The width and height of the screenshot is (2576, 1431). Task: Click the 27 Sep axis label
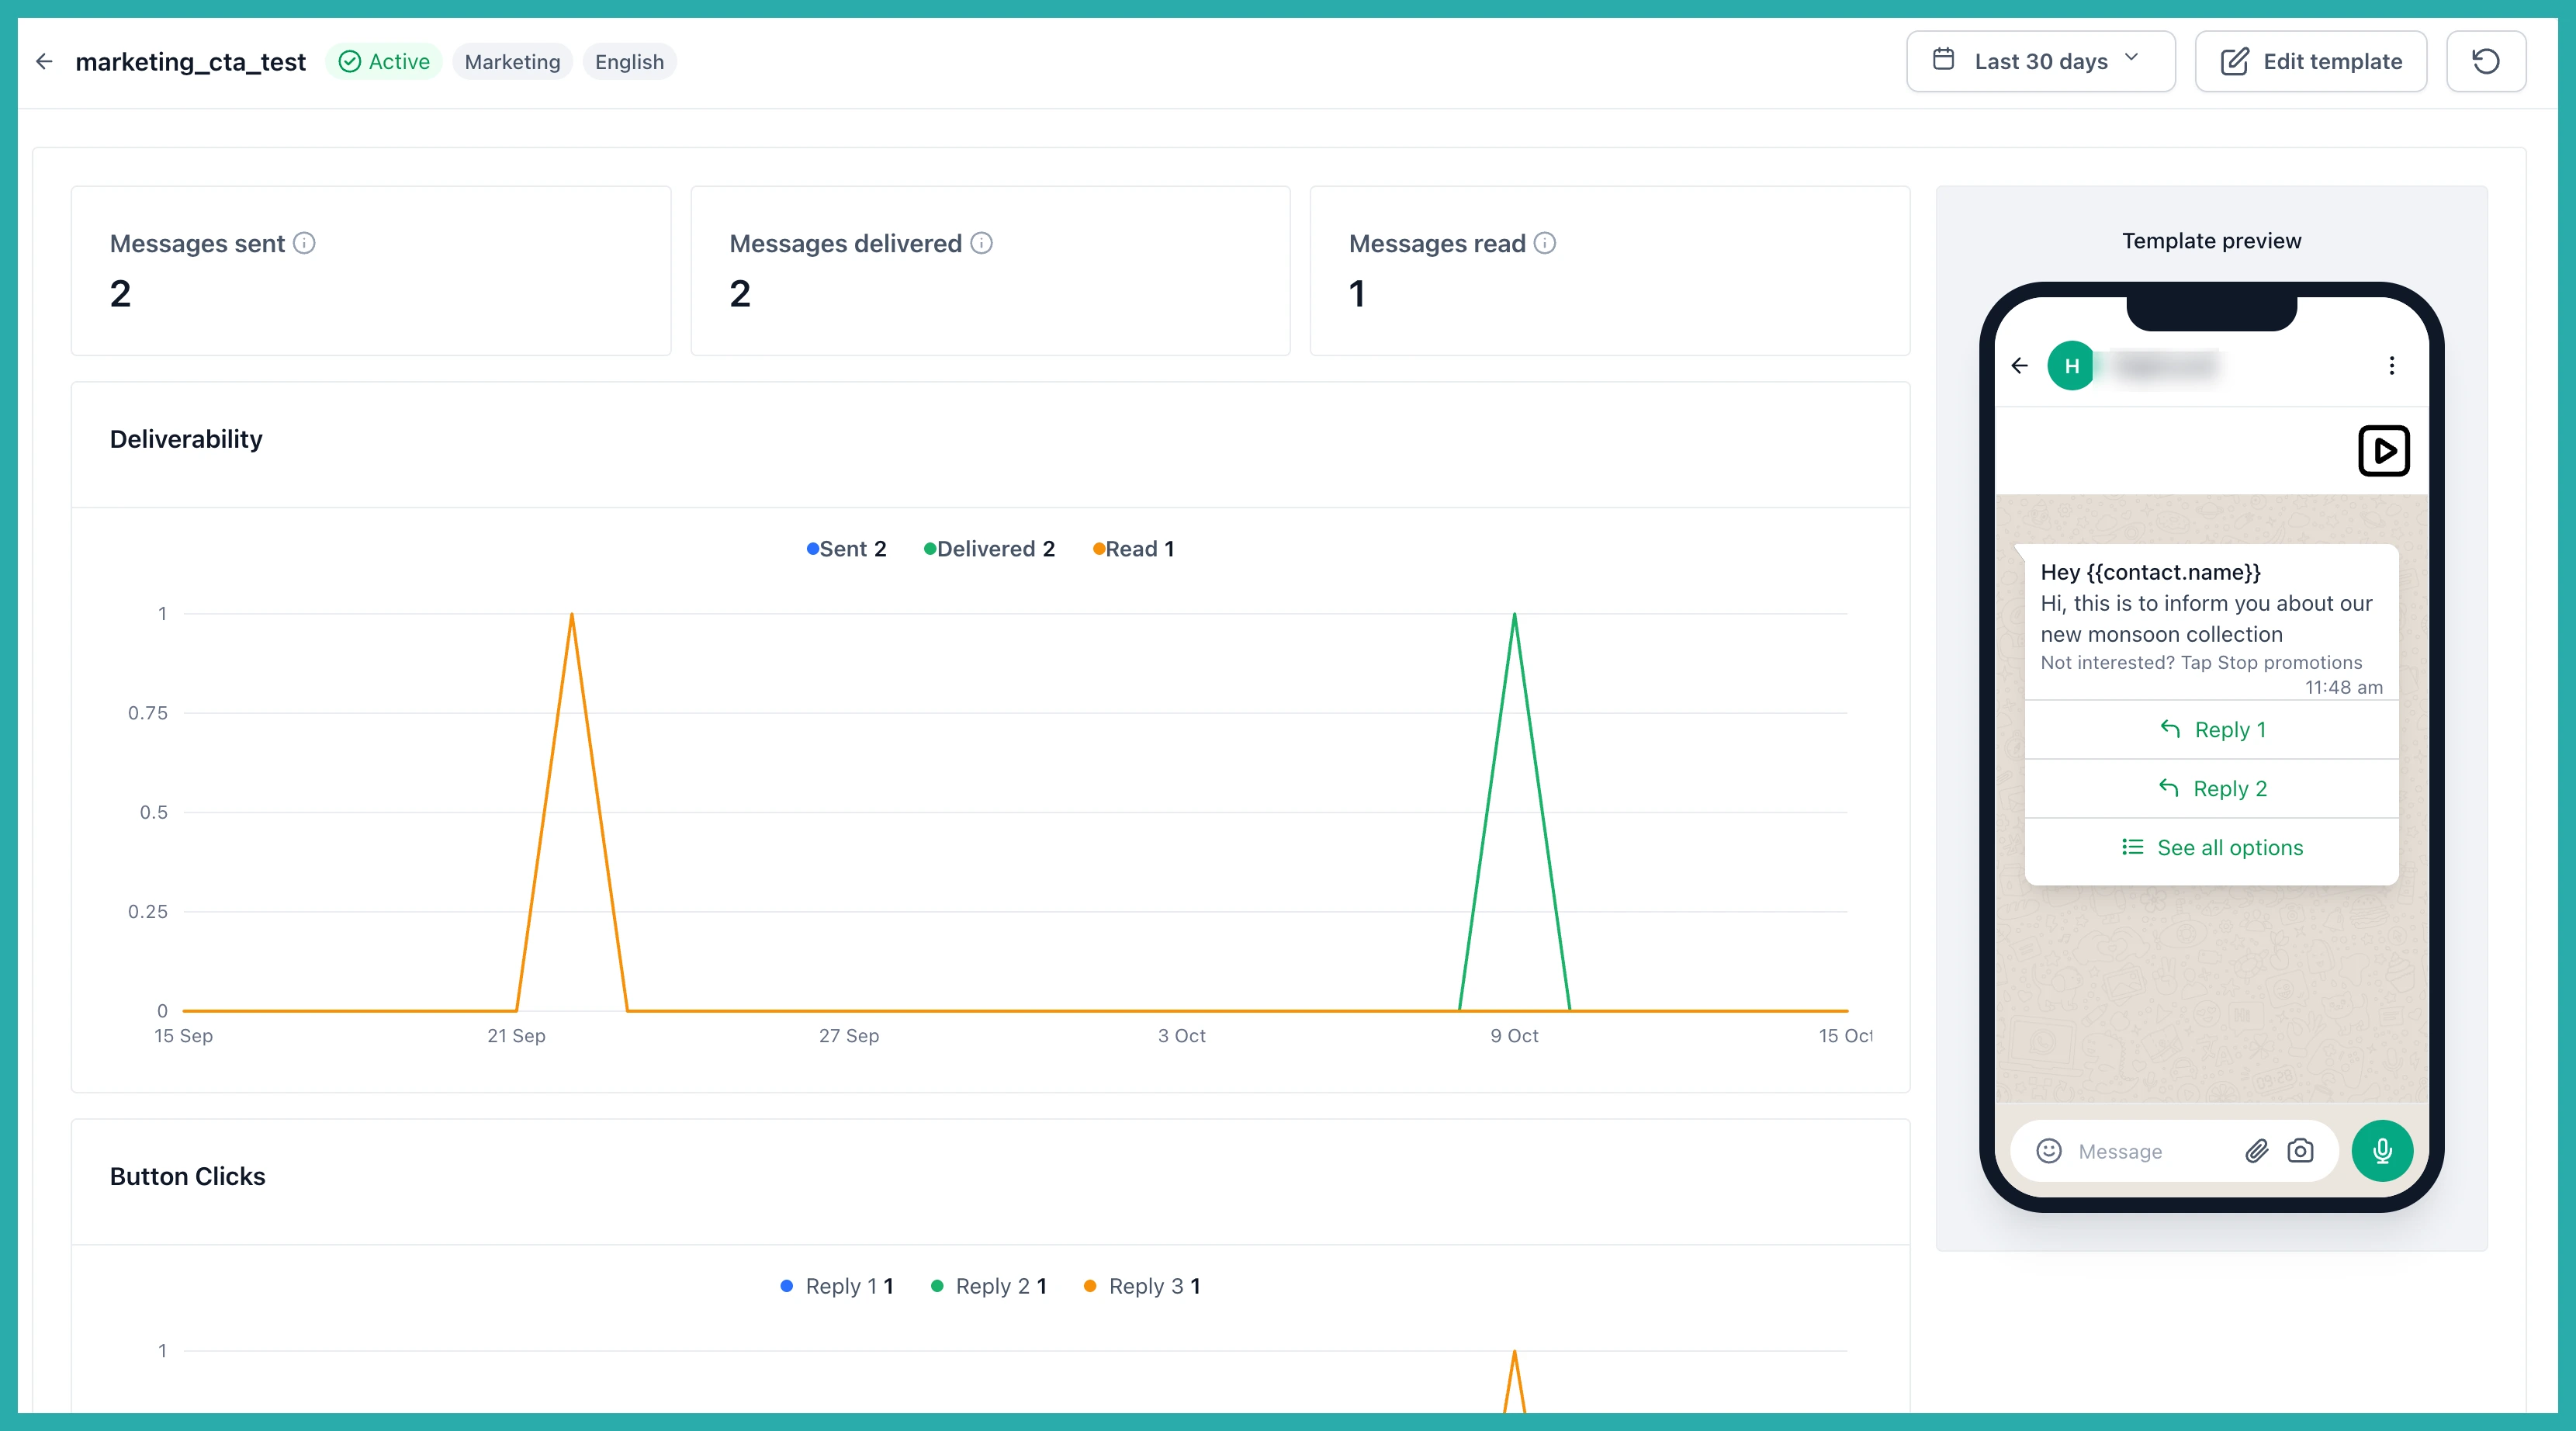point(848,1036)
